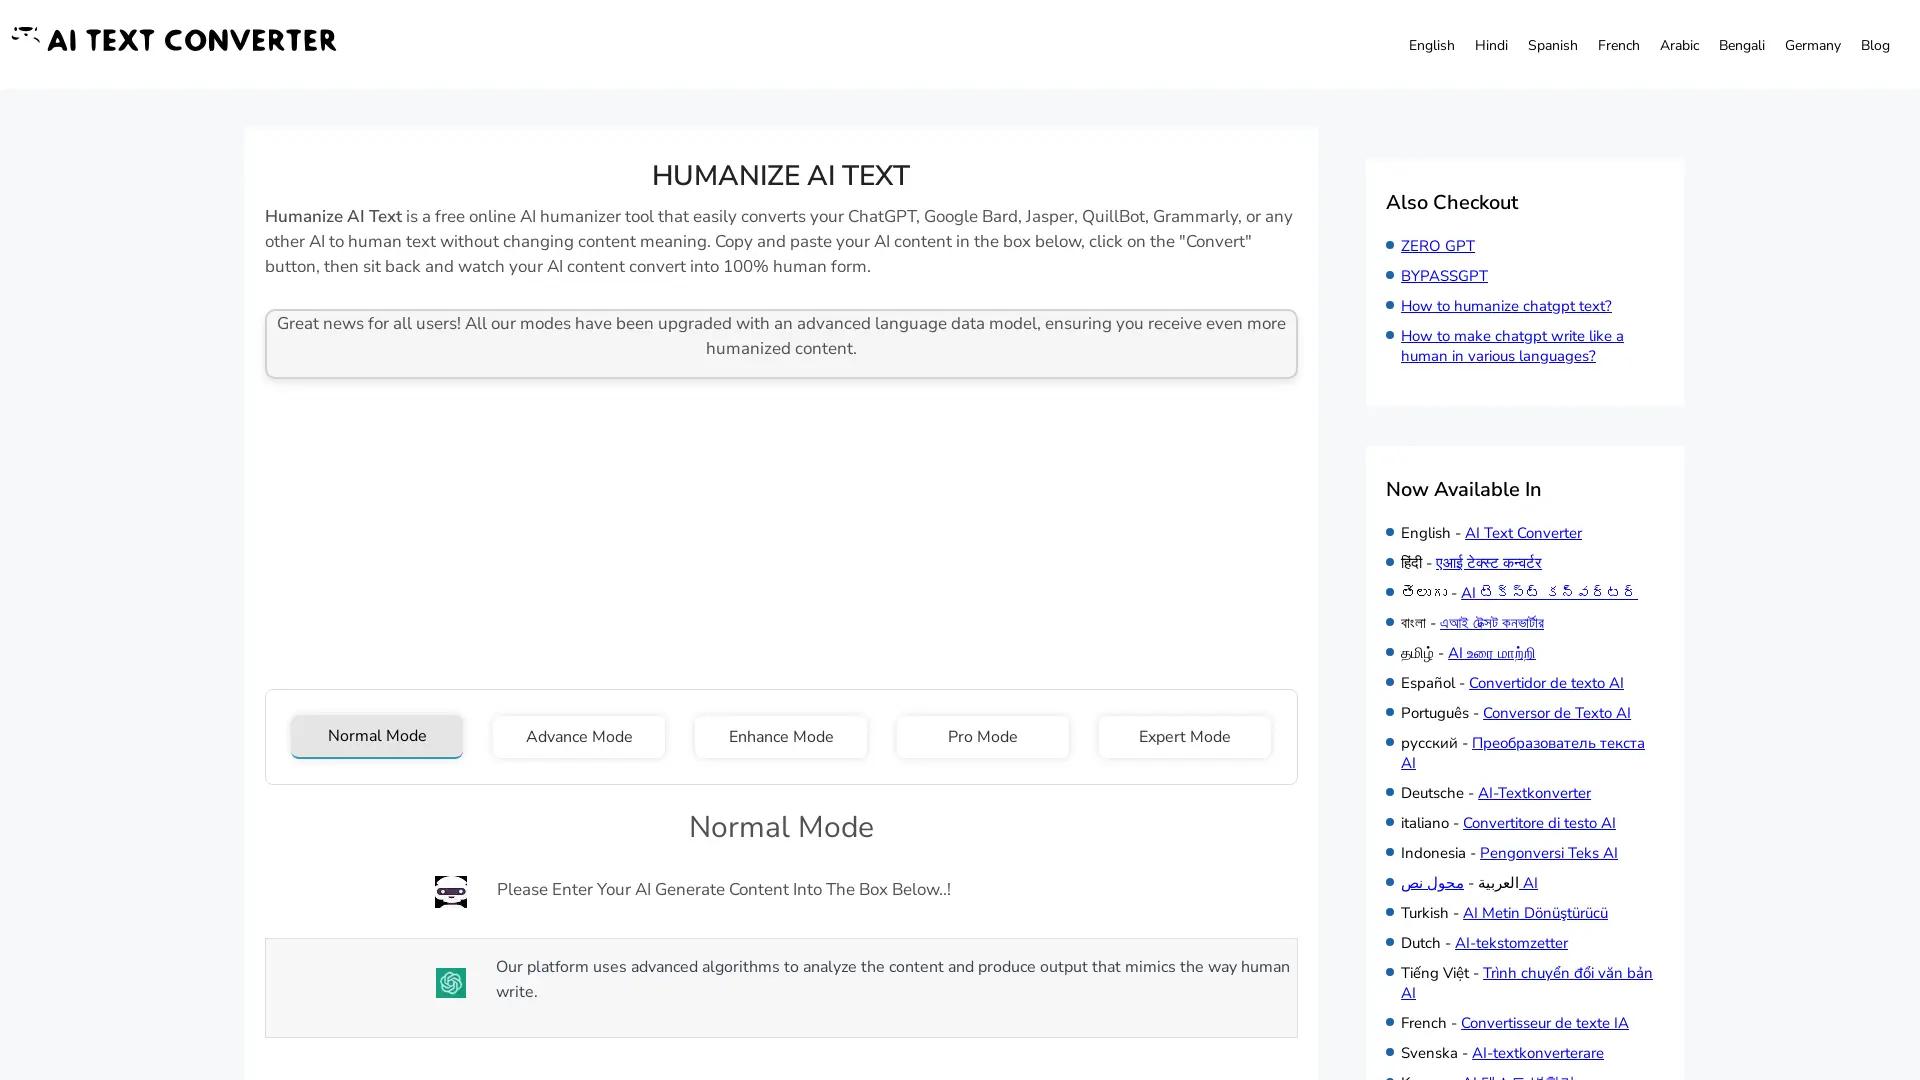Open Pengonversi Teks AI for Indonesian
The height and width of the screenshot is (1080, 1920).
click(x=1548, y=853)
